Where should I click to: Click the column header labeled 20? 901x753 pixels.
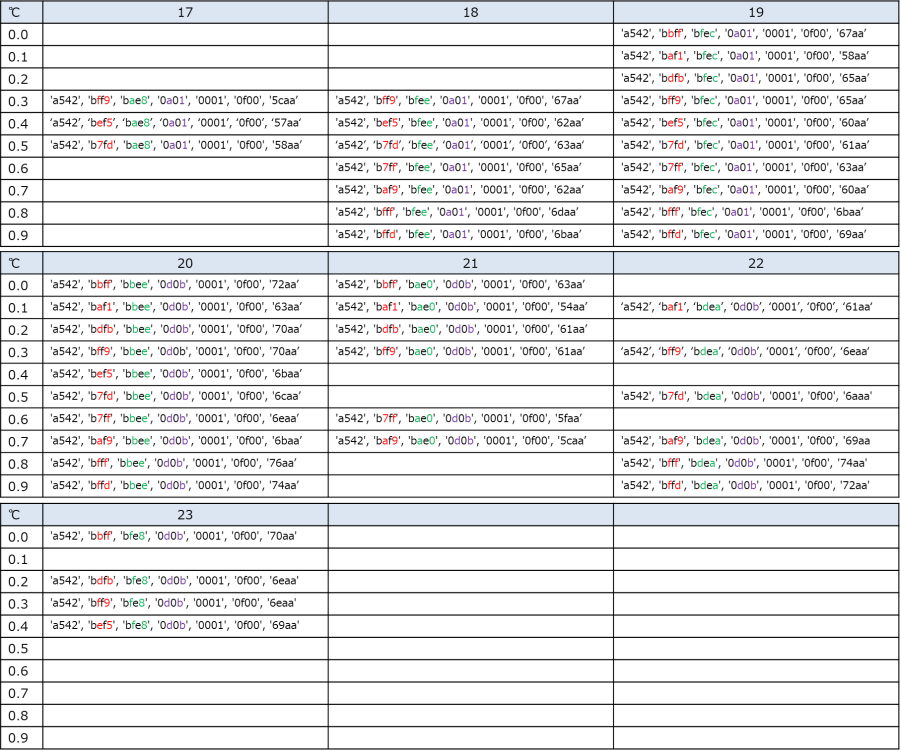[185, 263]
